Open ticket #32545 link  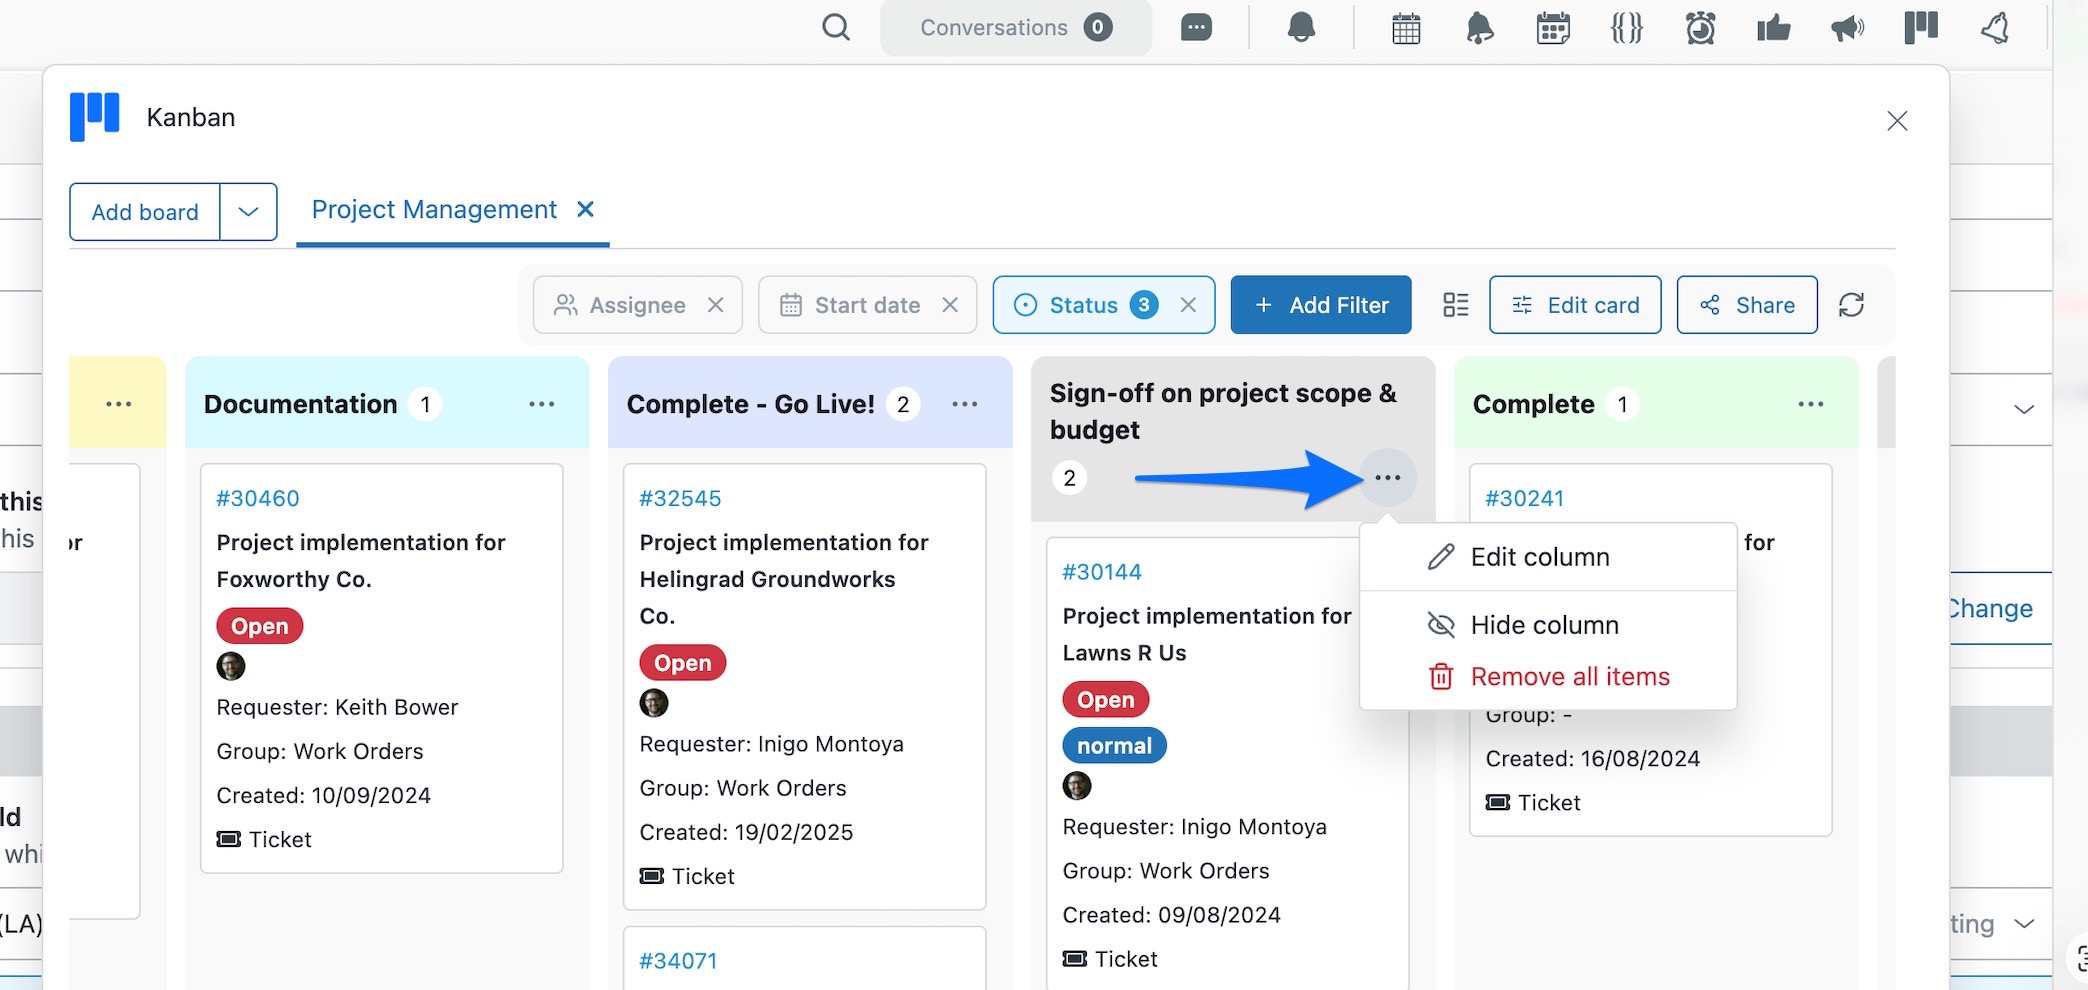680,498
